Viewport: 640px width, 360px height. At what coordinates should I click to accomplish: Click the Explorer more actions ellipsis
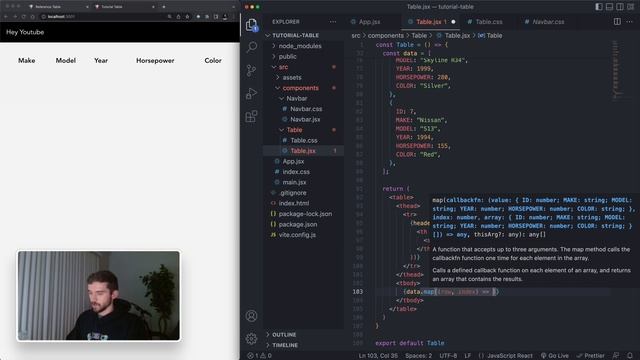coord(333,22)
